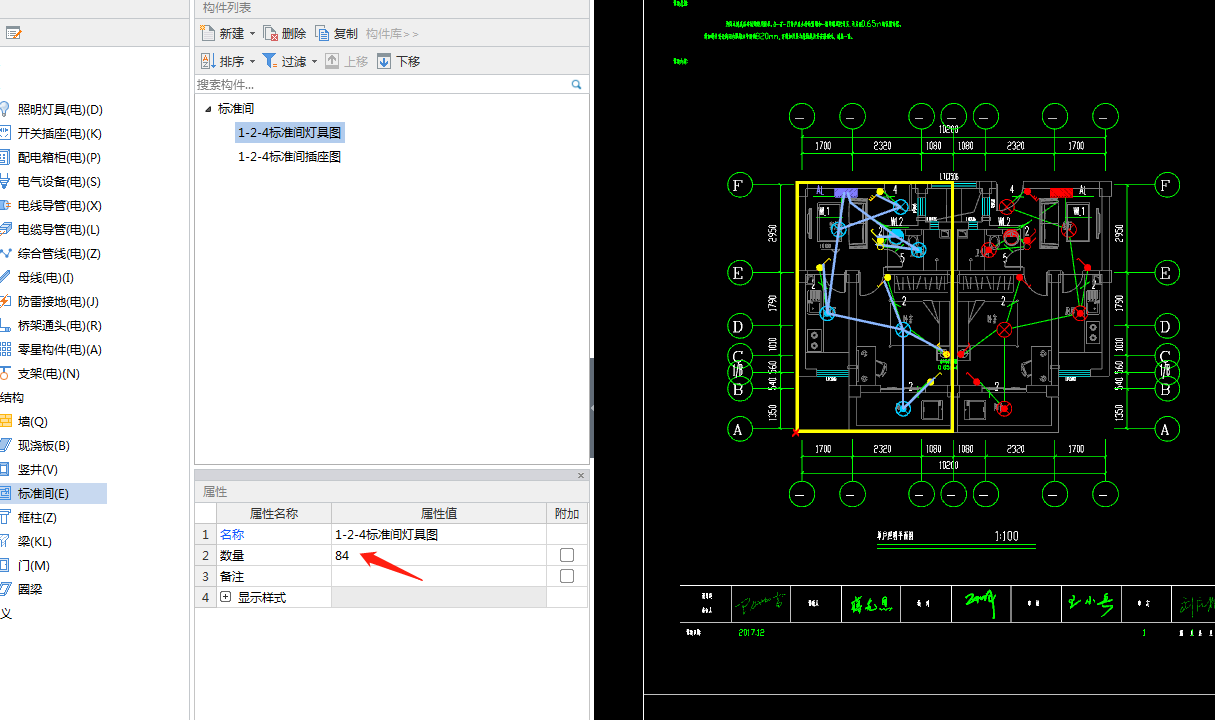Select 竖井(V) shaft item
1215x720 pixels.
point(37,470)
